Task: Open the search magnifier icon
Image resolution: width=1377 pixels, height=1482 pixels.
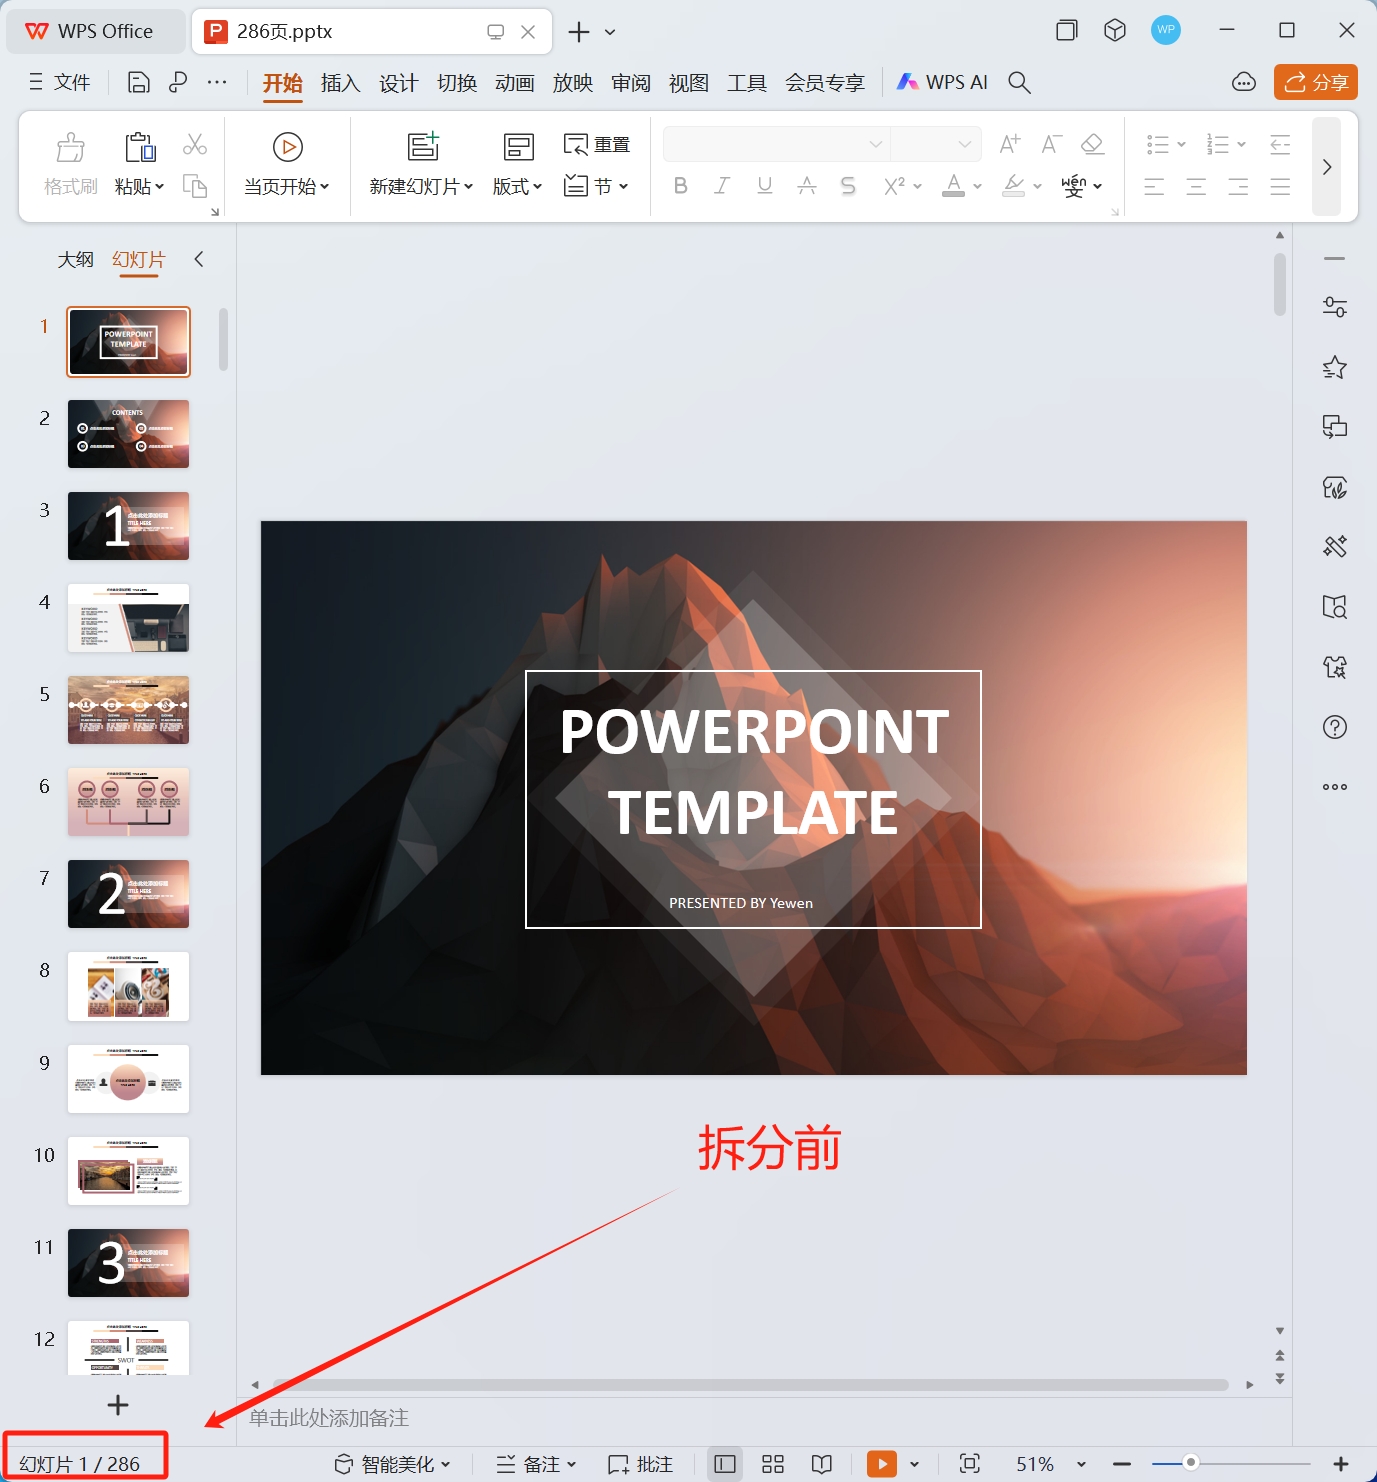Action: pos(1019,83)
